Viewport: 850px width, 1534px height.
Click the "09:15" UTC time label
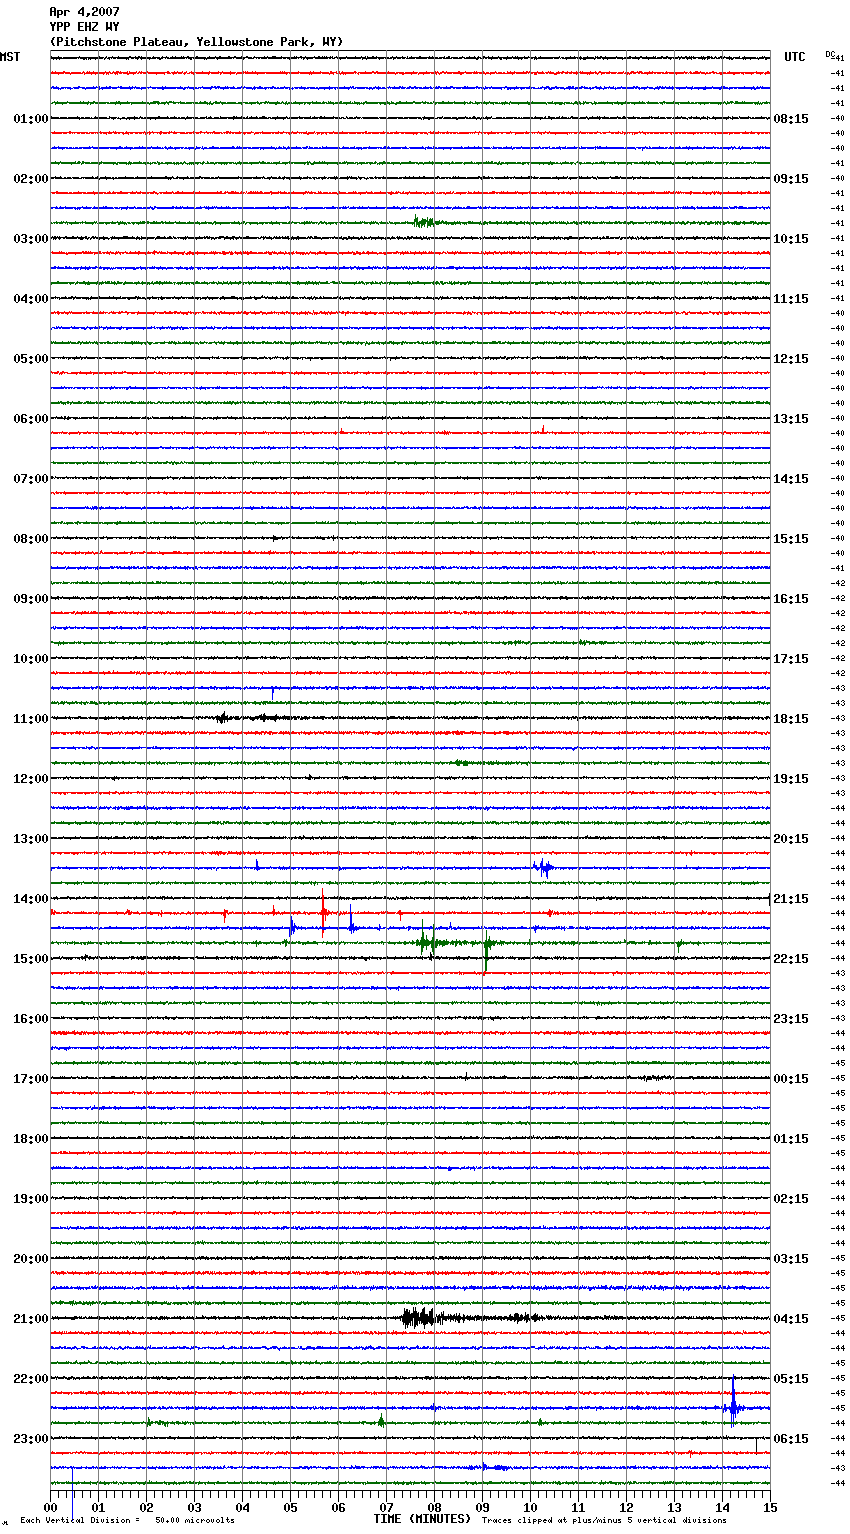point(791,179)
